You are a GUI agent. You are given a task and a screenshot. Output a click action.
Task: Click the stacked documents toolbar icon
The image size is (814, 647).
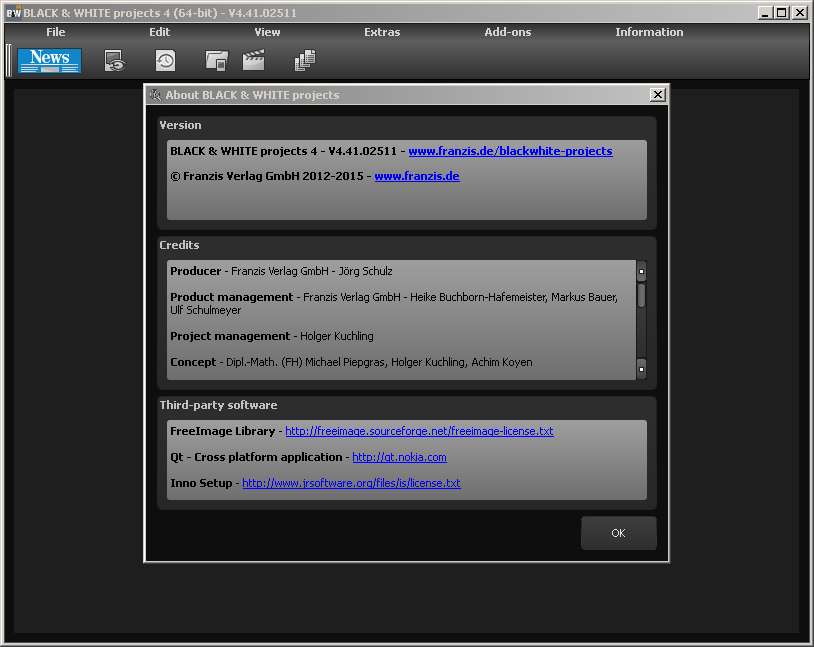(305, 60)
